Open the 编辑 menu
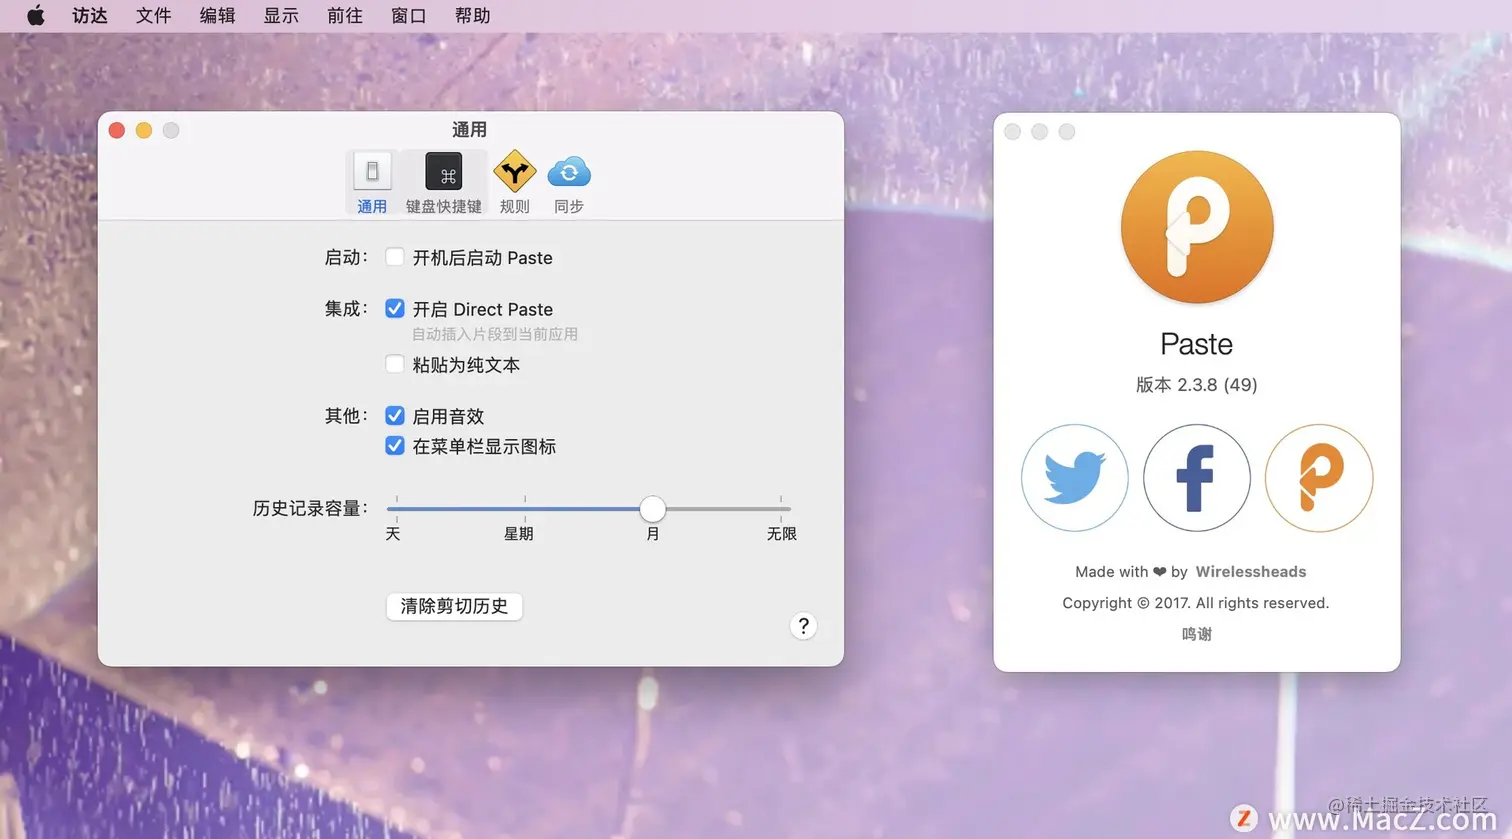 click(217, 15)
